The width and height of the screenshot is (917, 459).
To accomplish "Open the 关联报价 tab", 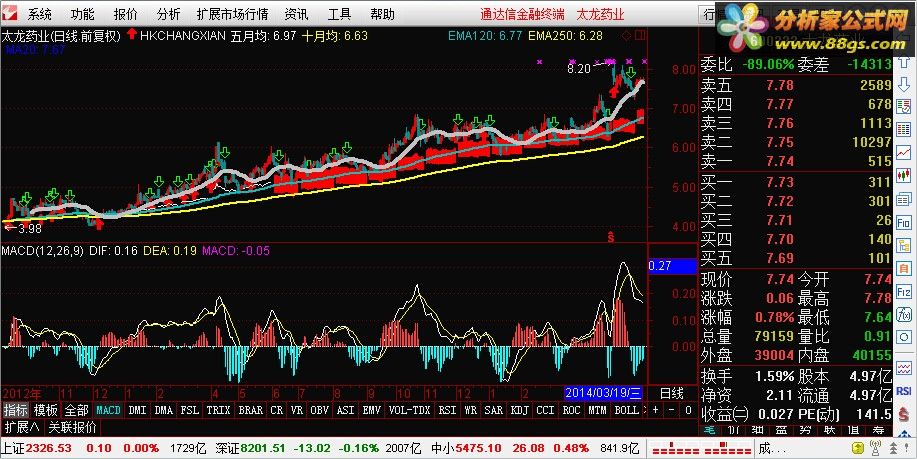I will tap(73, 427).
